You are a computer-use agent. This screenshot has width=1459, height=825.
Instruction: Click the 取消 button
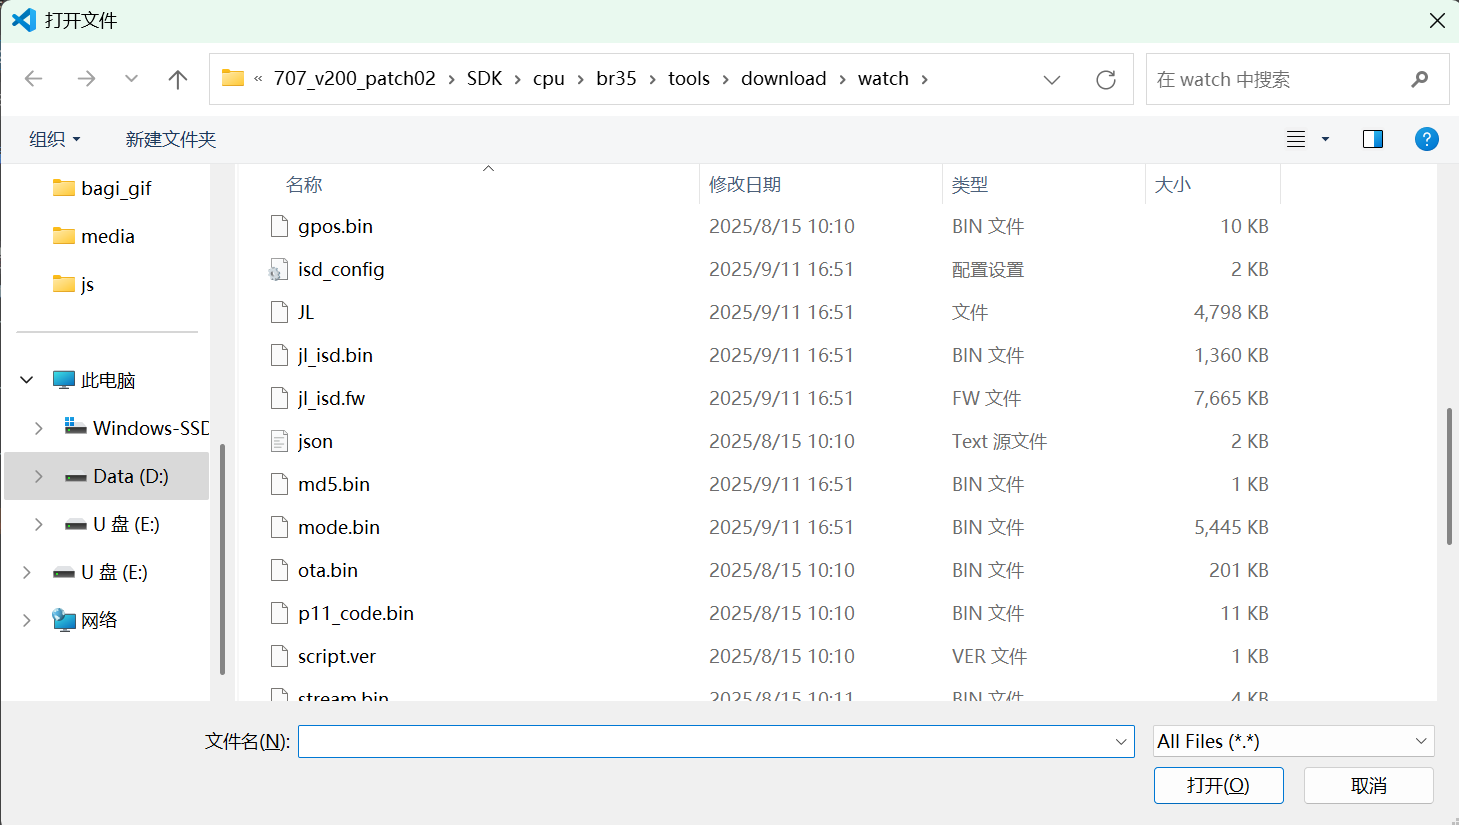click(1369, 785)
